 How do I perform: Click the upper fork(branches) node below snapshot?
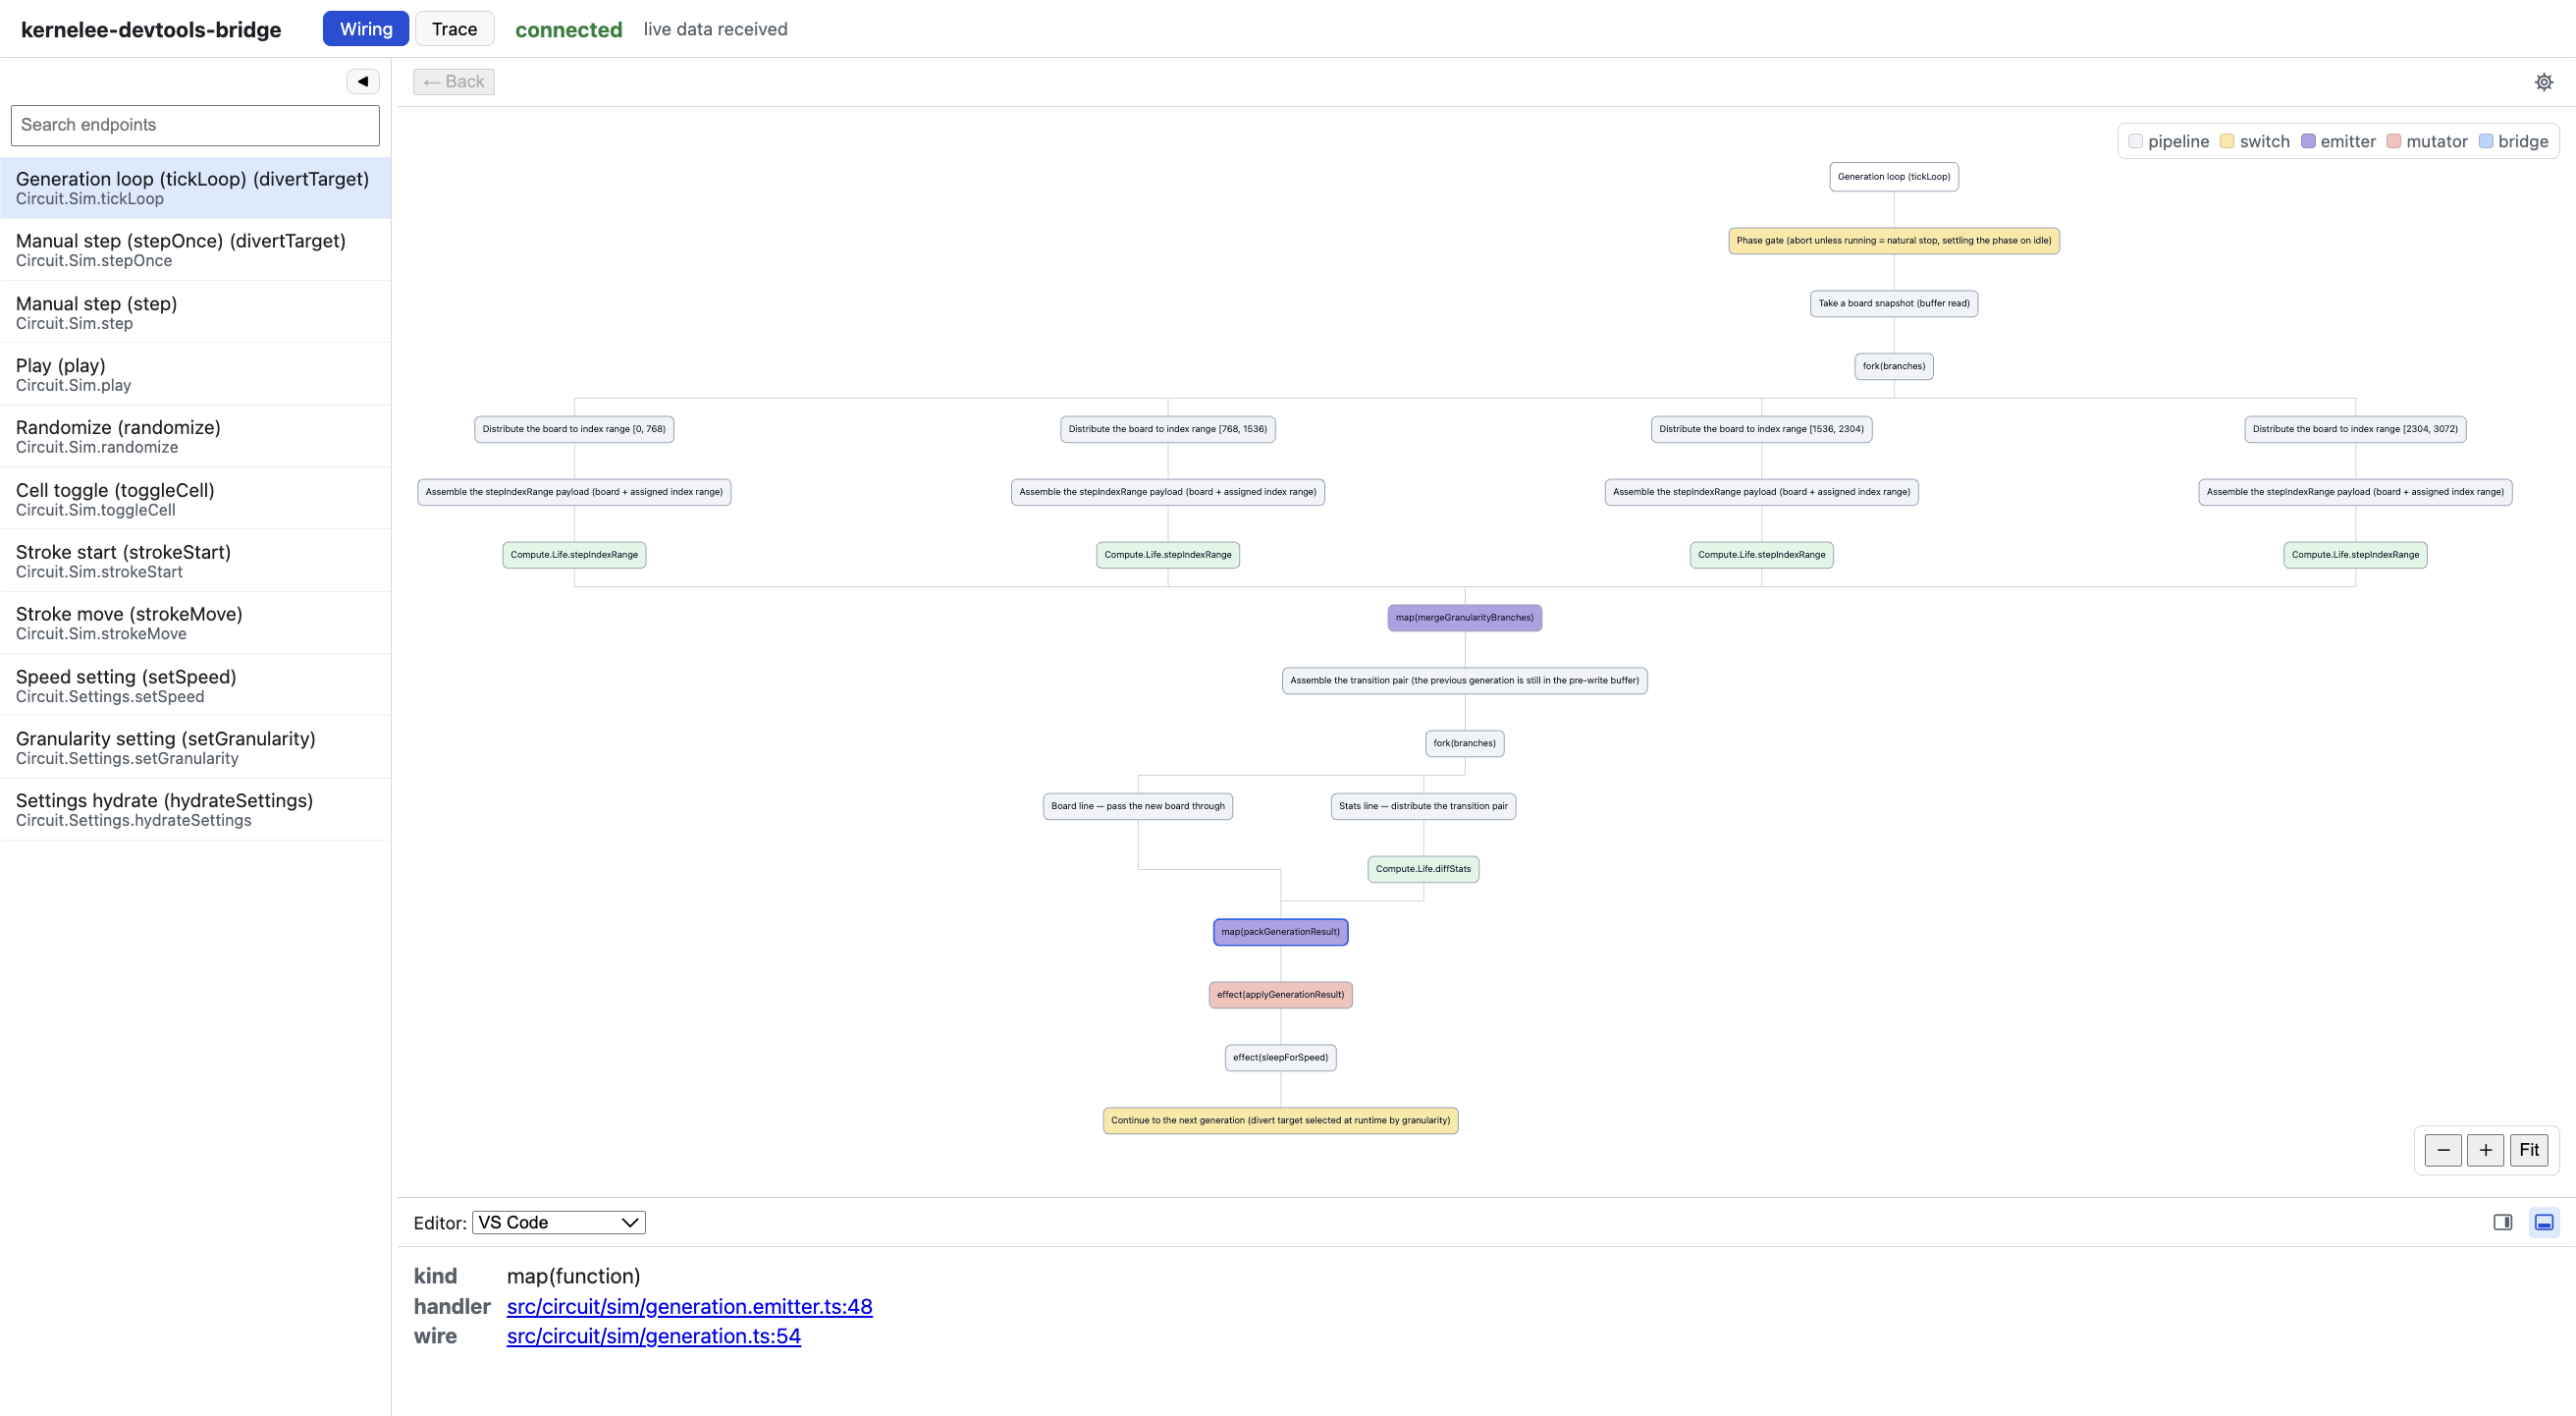1893,366
